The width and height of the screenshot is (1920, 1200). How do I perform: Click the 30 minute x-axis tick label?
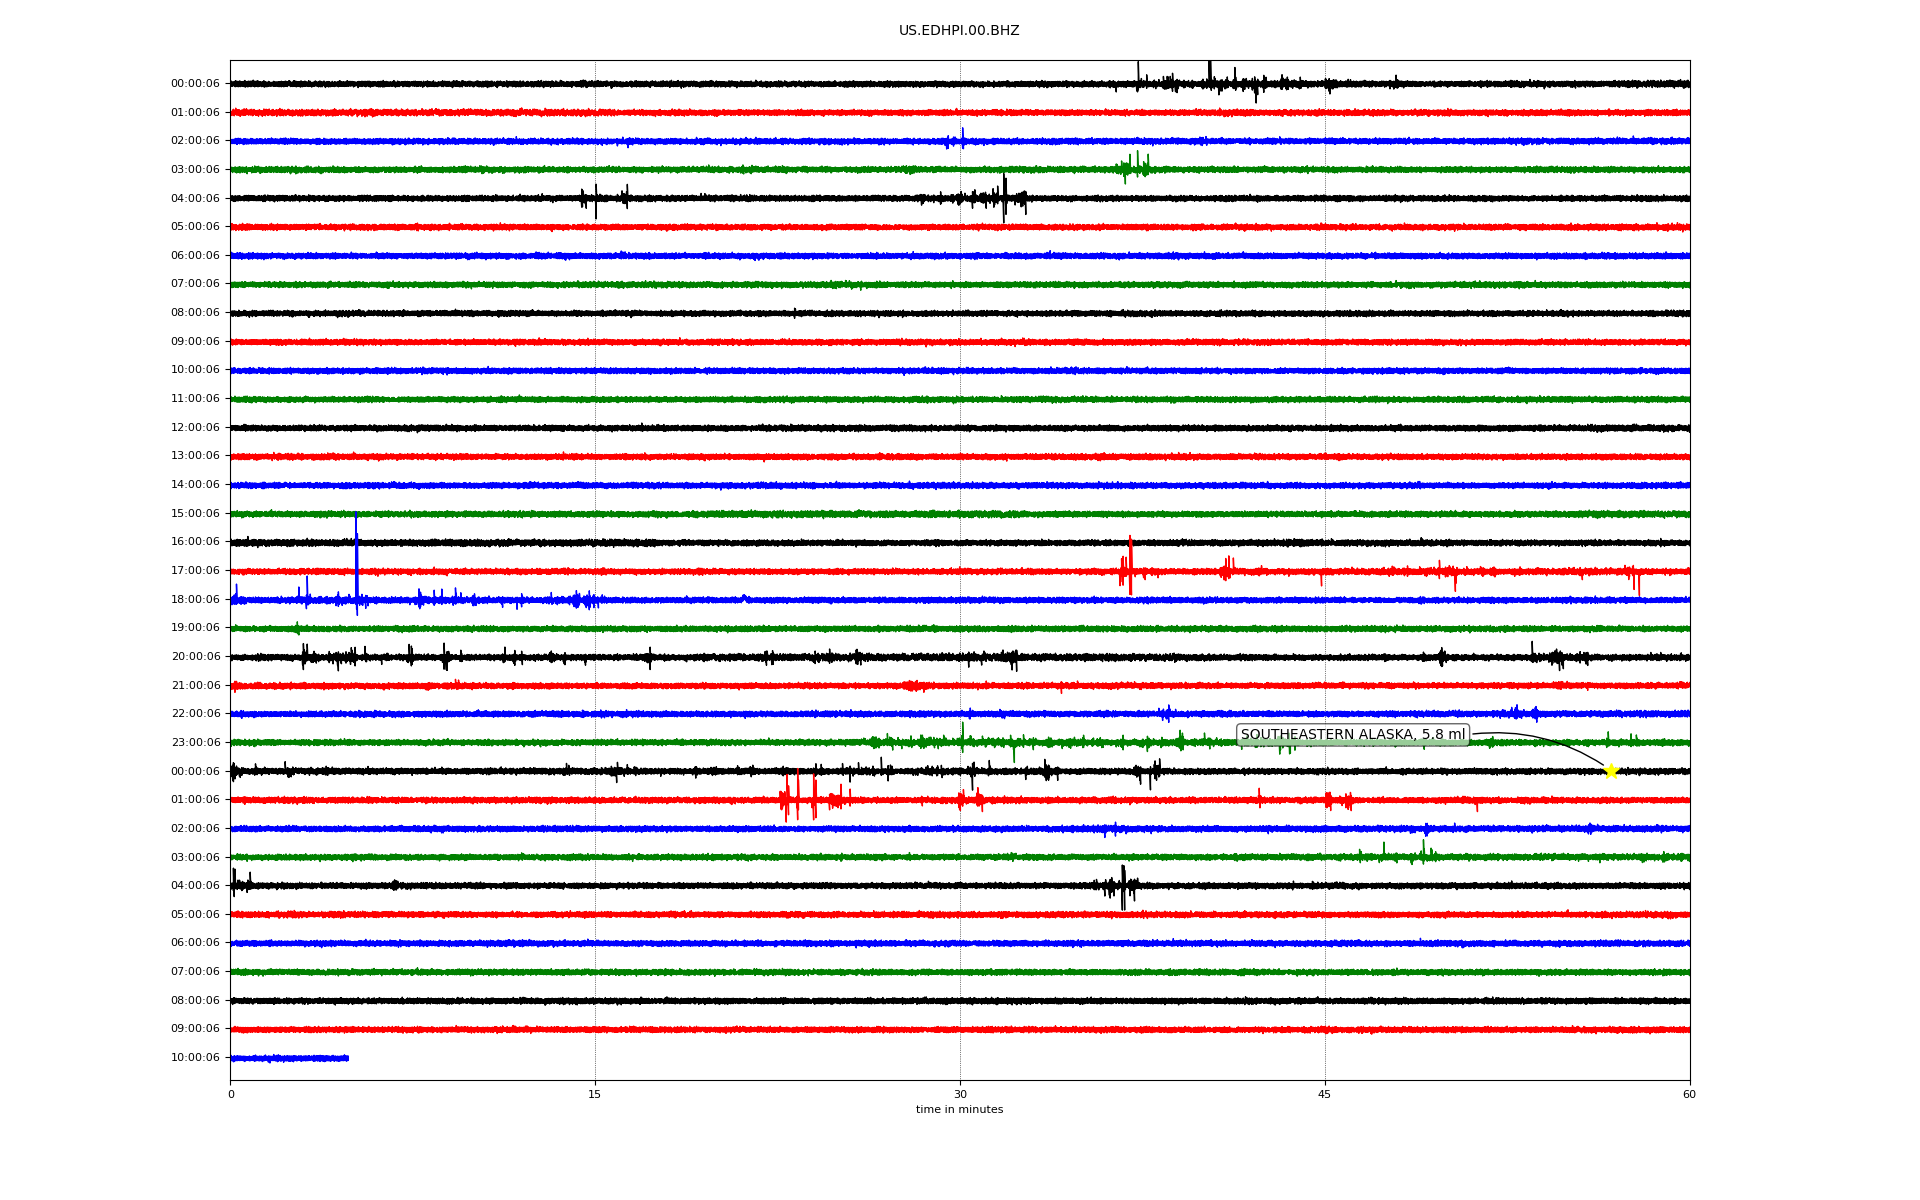(x=960, y=1094)
